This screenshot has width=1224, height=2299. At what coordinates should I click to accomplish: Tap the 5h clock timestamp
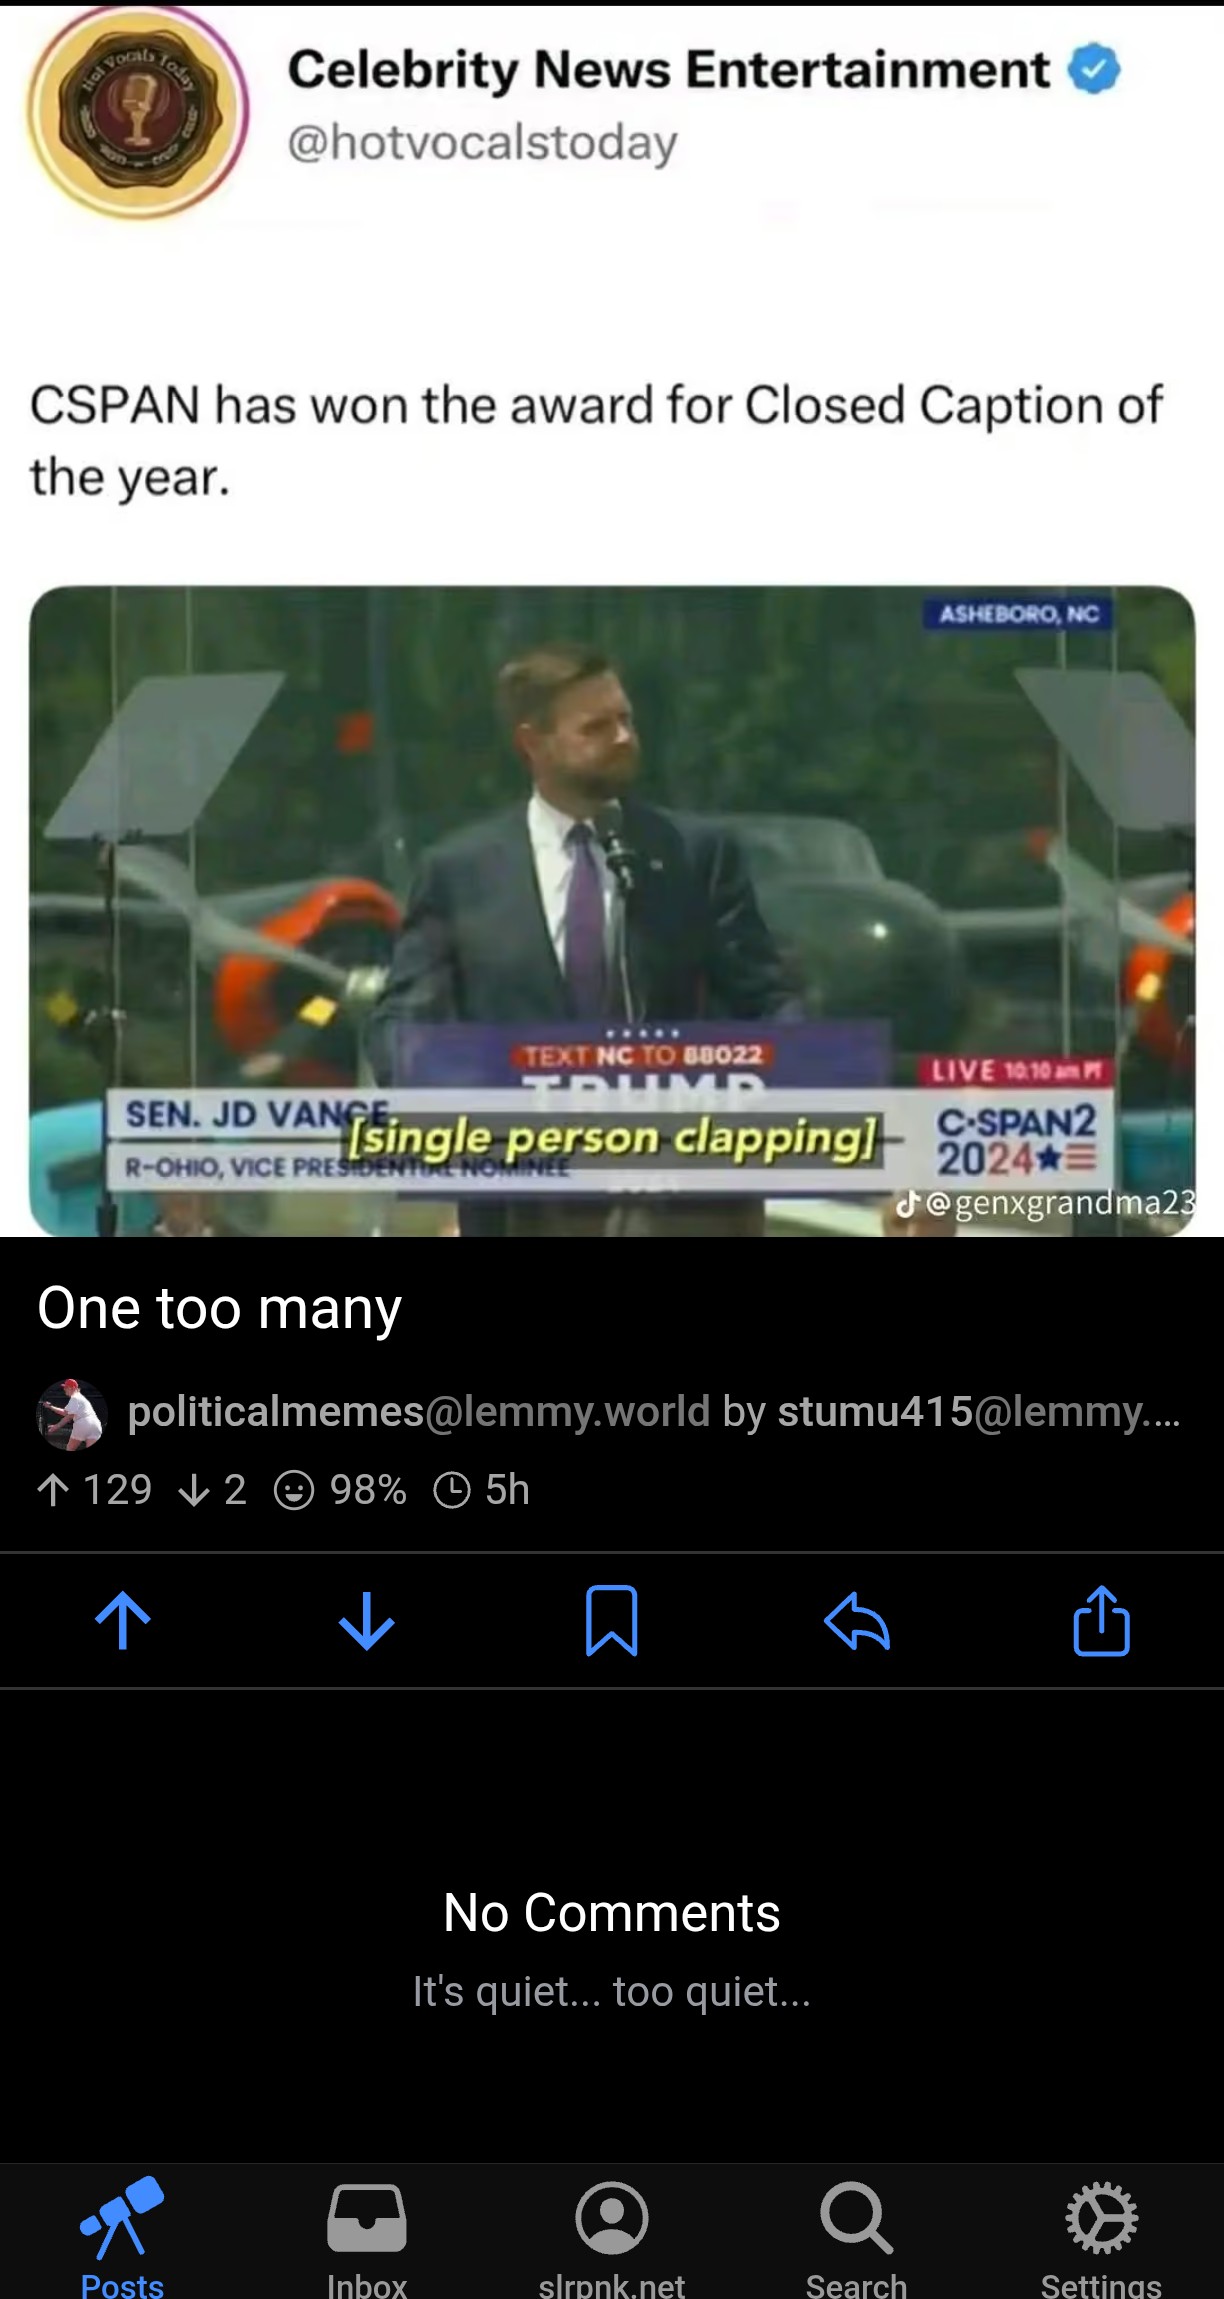[481, 1490]
